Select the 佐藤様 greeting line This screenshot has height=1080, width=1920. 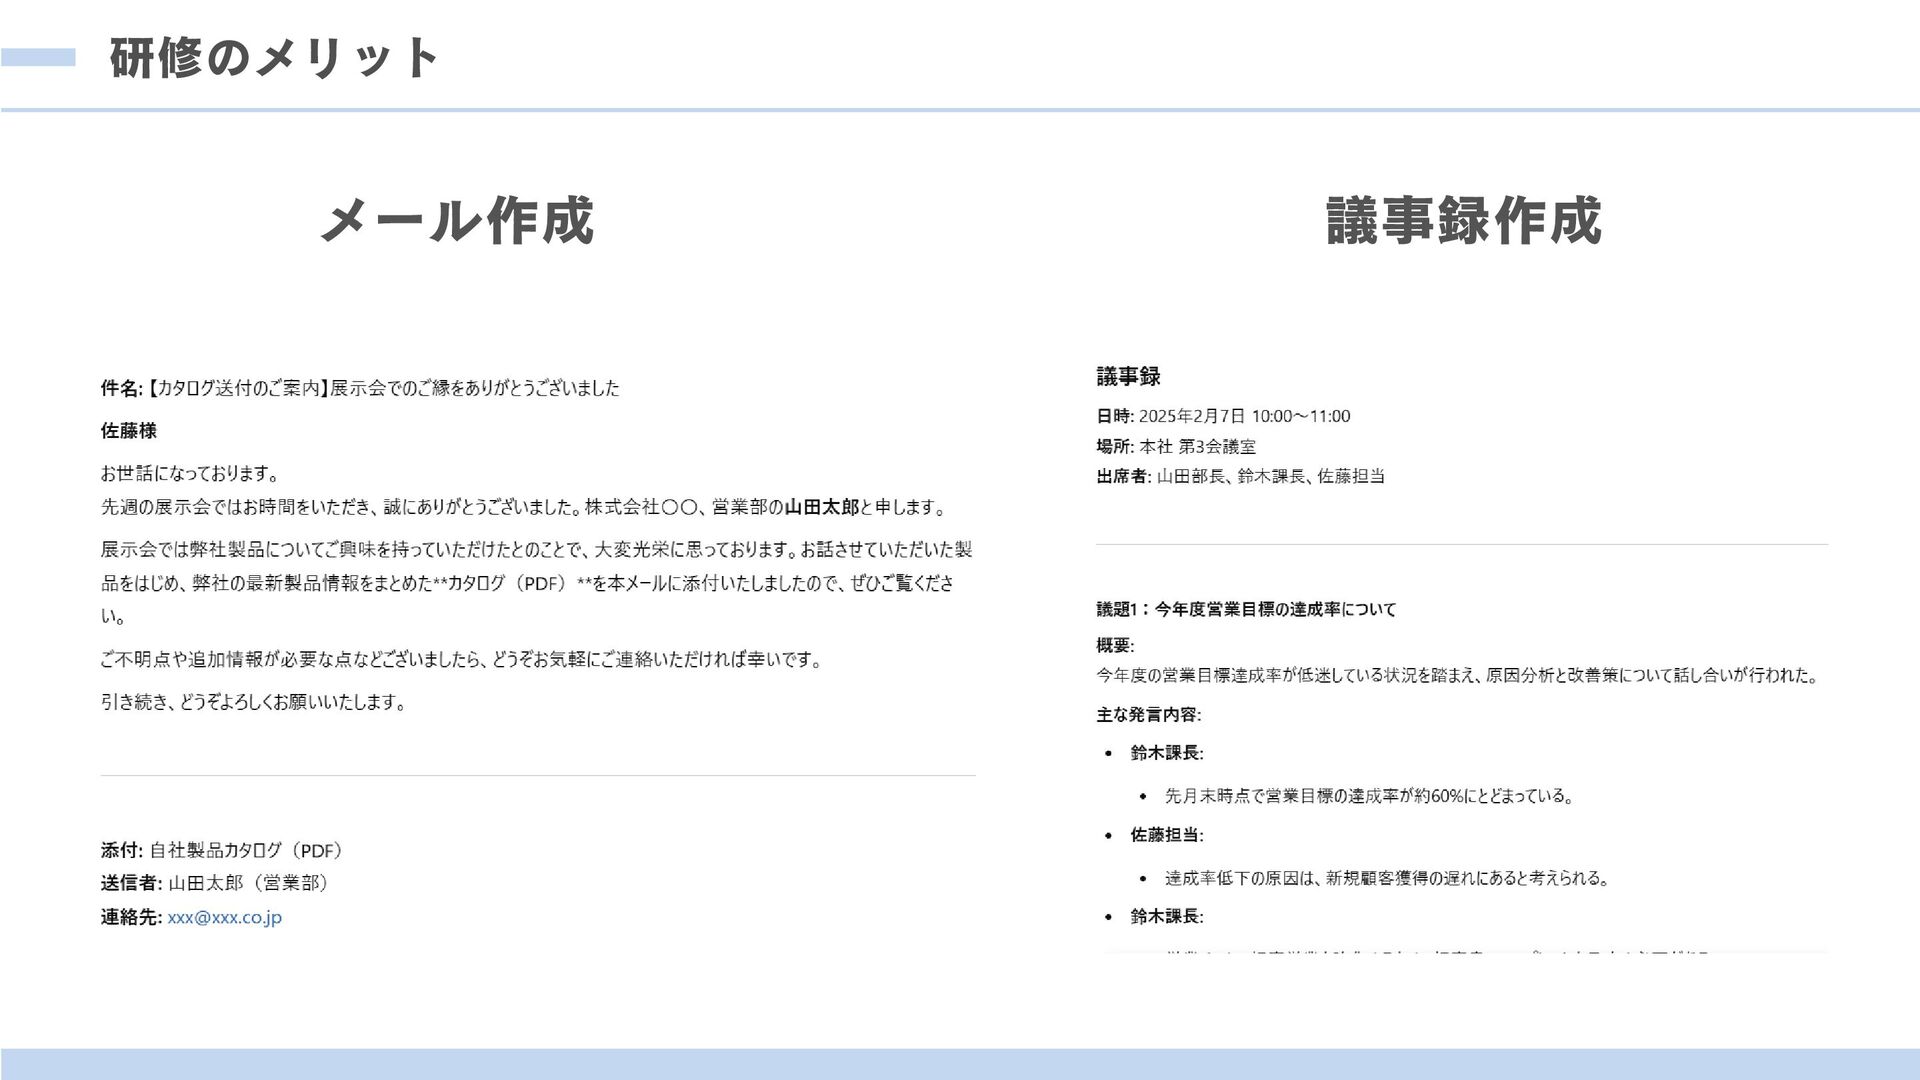[129, 431]
